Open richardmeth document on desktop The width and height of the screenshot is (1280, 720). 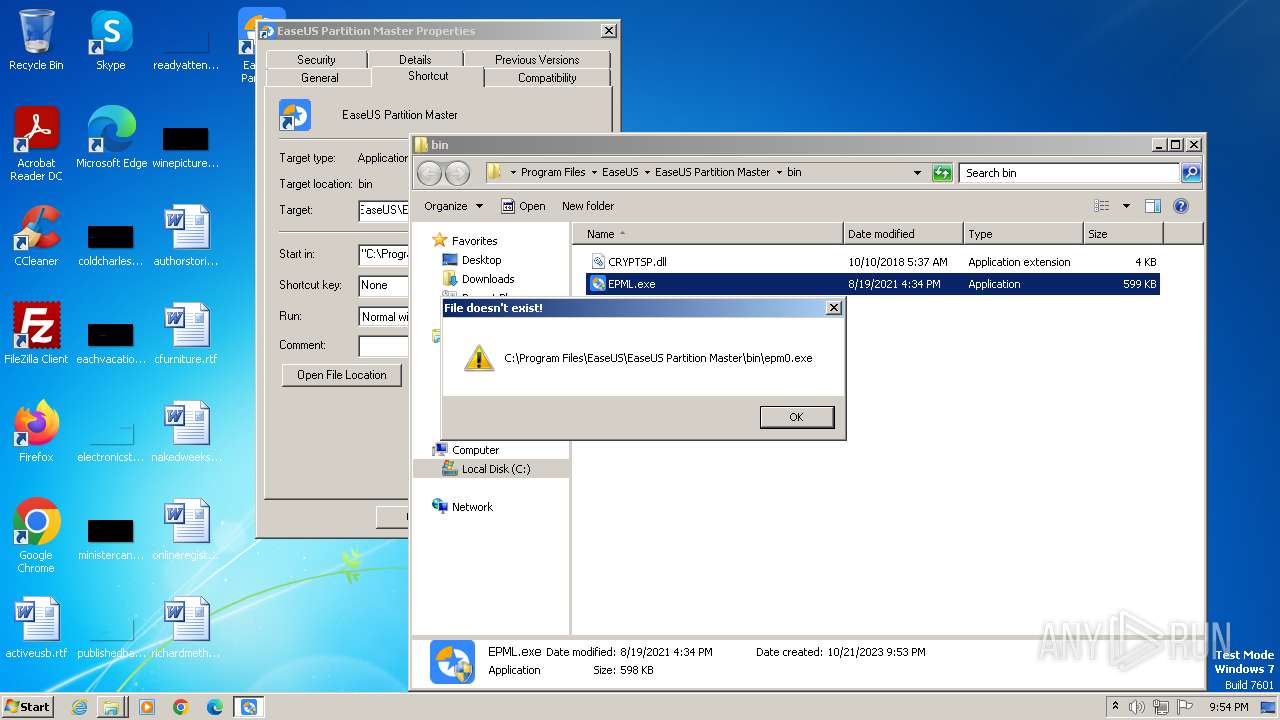pyautogui.click(x=186, y=628)
